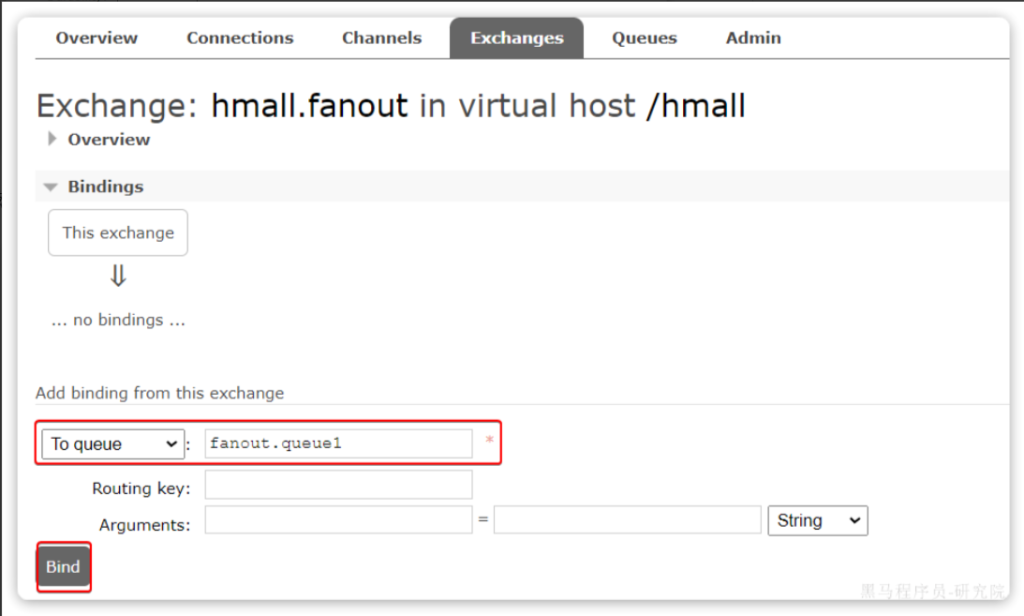The height and width of the screenshot is (616, 1024).
Task: Focus the fanout.queue1 destination field
Action: [338, 444]
